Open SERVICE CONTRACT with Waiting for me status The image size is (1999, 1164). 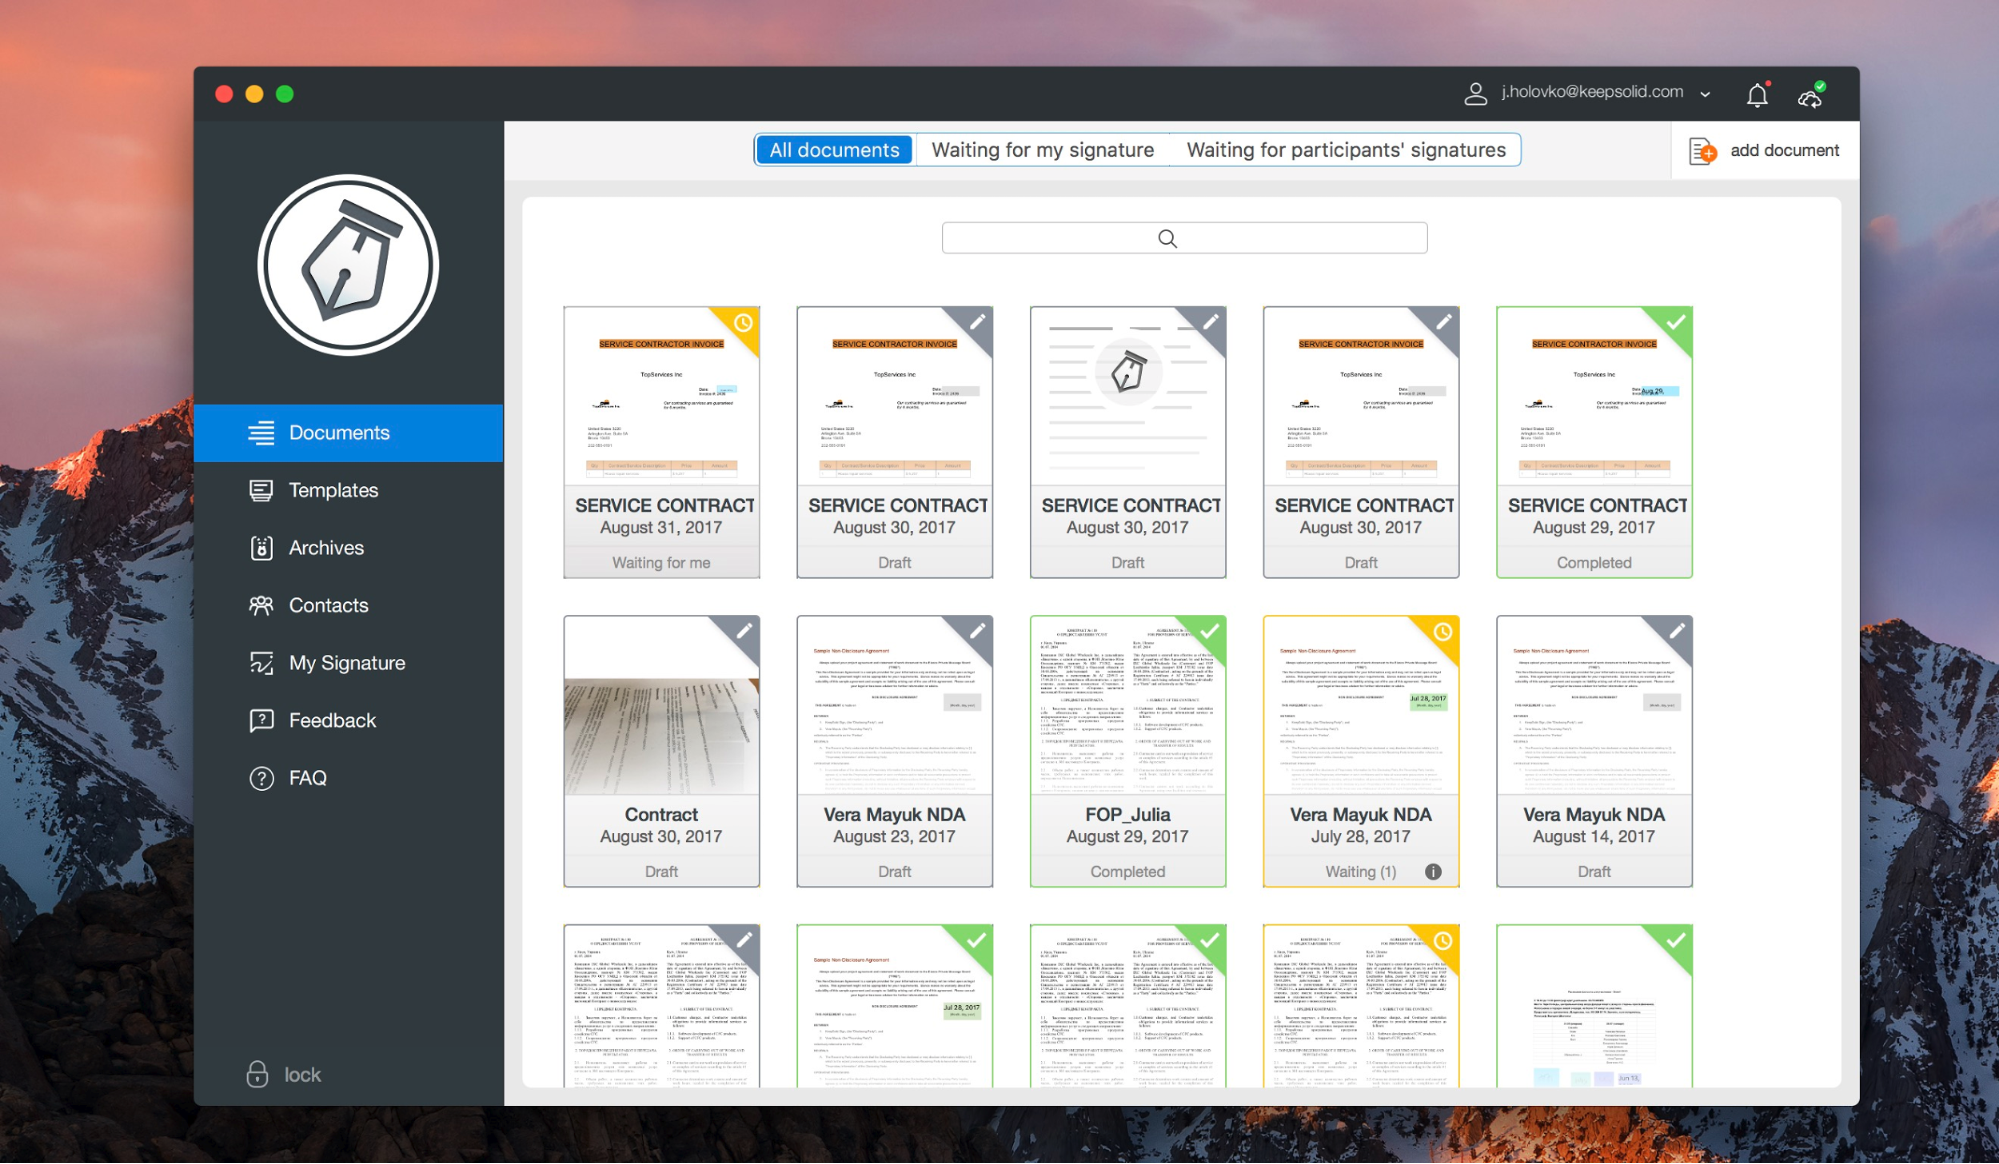[661, 441]
